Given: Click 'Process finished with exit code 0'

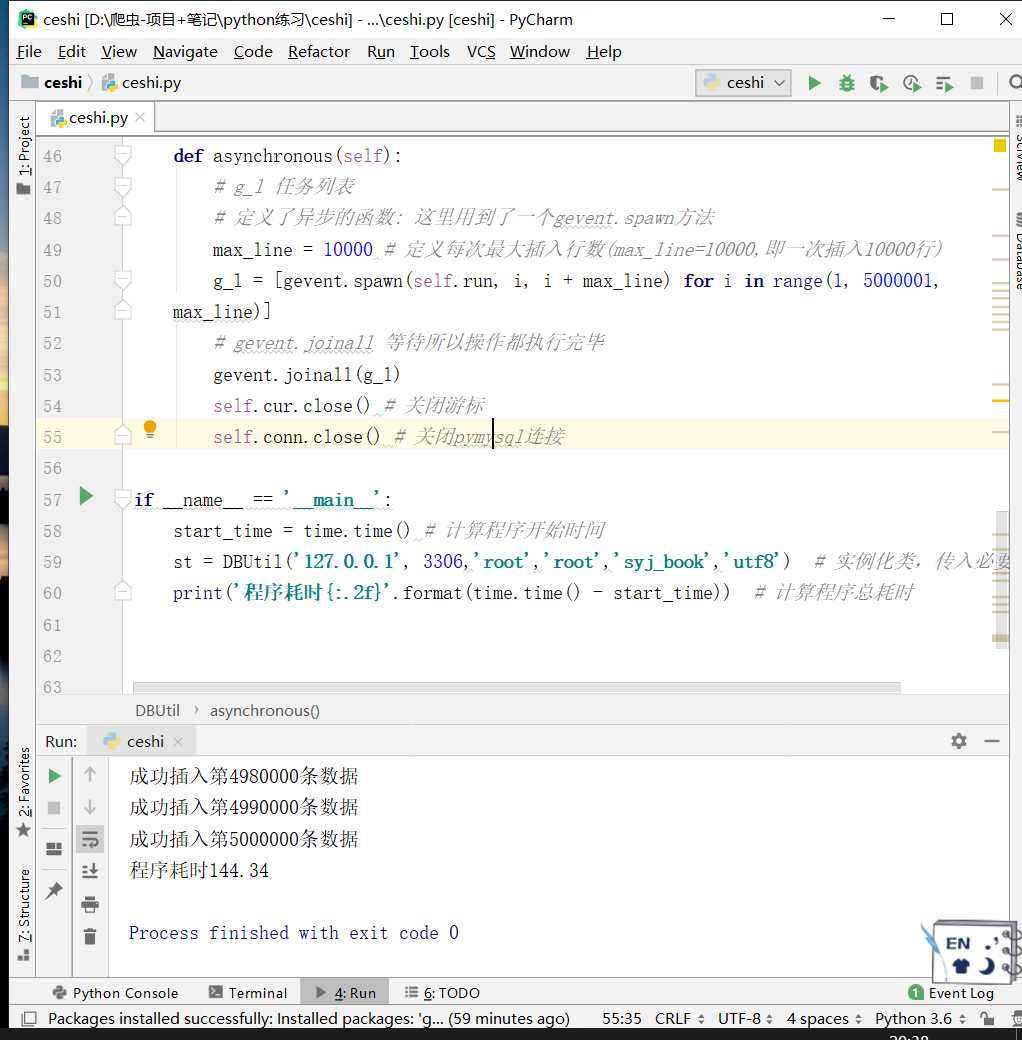Looking at the screenshot, I should 294,933.
